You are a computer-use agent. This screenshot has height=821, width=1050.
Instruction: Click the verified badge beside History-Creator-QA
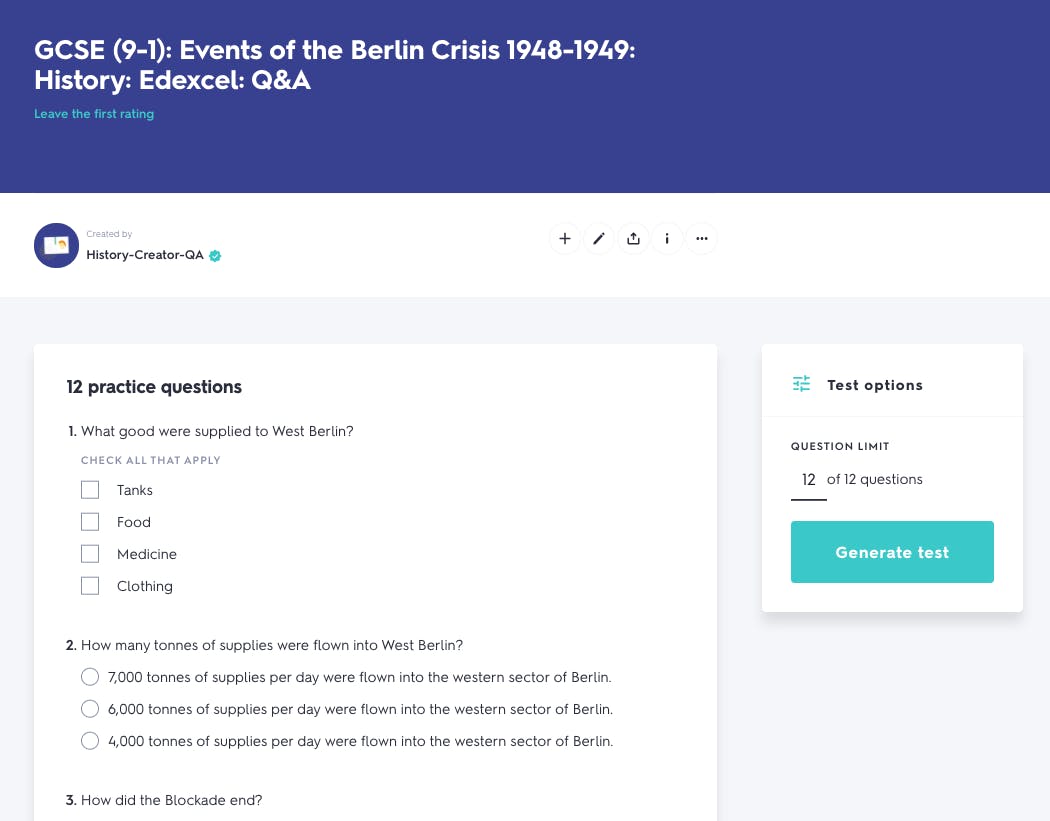[214, 255]
